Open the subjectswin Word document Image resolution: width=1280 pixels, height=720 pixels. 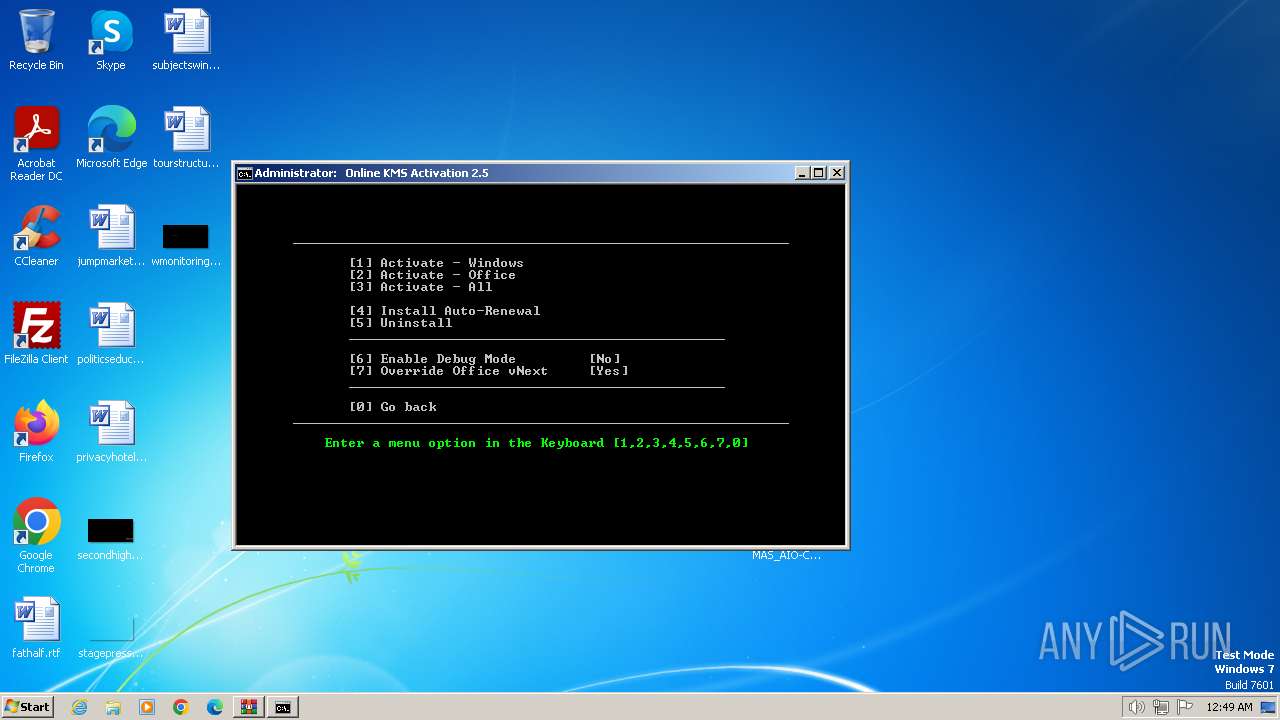[186, 40]
